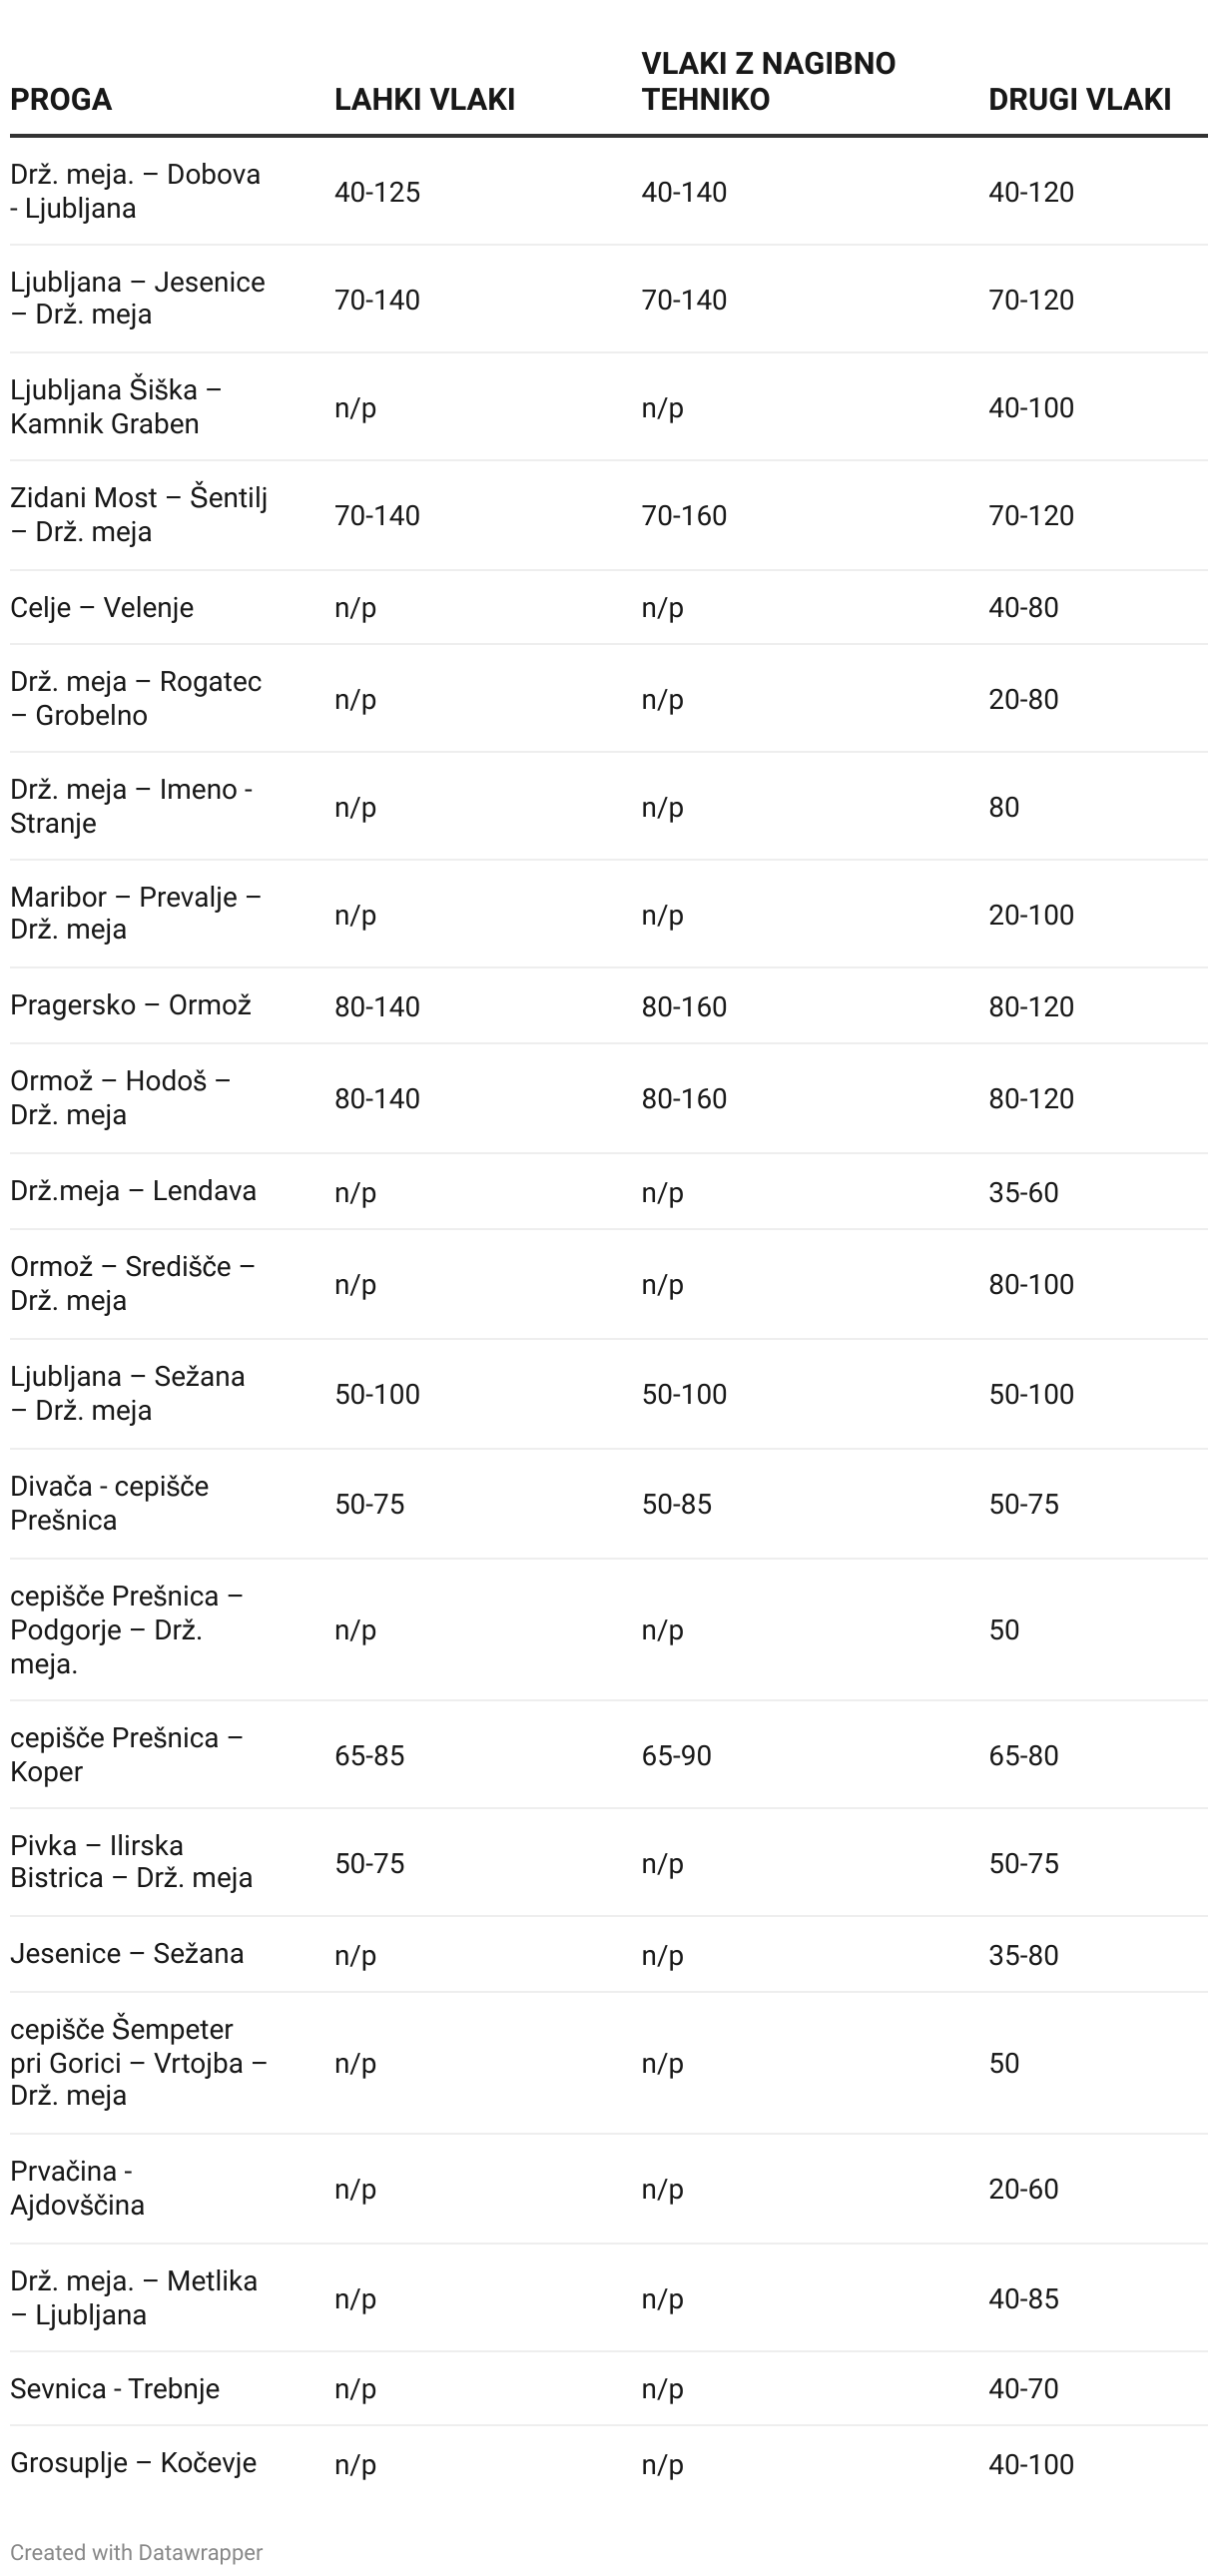Click the DRUGI VLAKI column header
Image resolution: width=1218 pixels, height=2576 pixels.
(1079, 99)
